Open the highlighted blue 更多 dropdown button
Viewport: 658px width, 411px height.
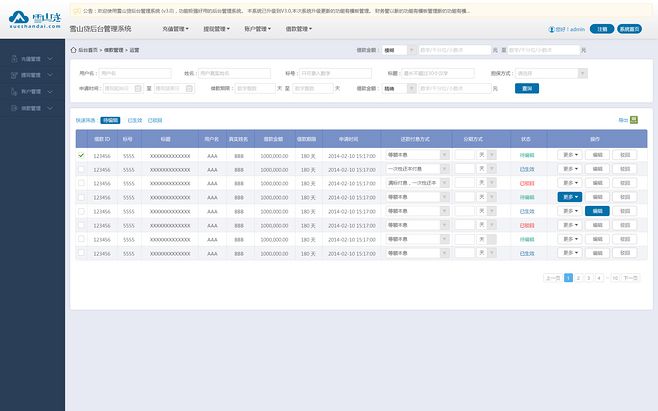point(569,197)
